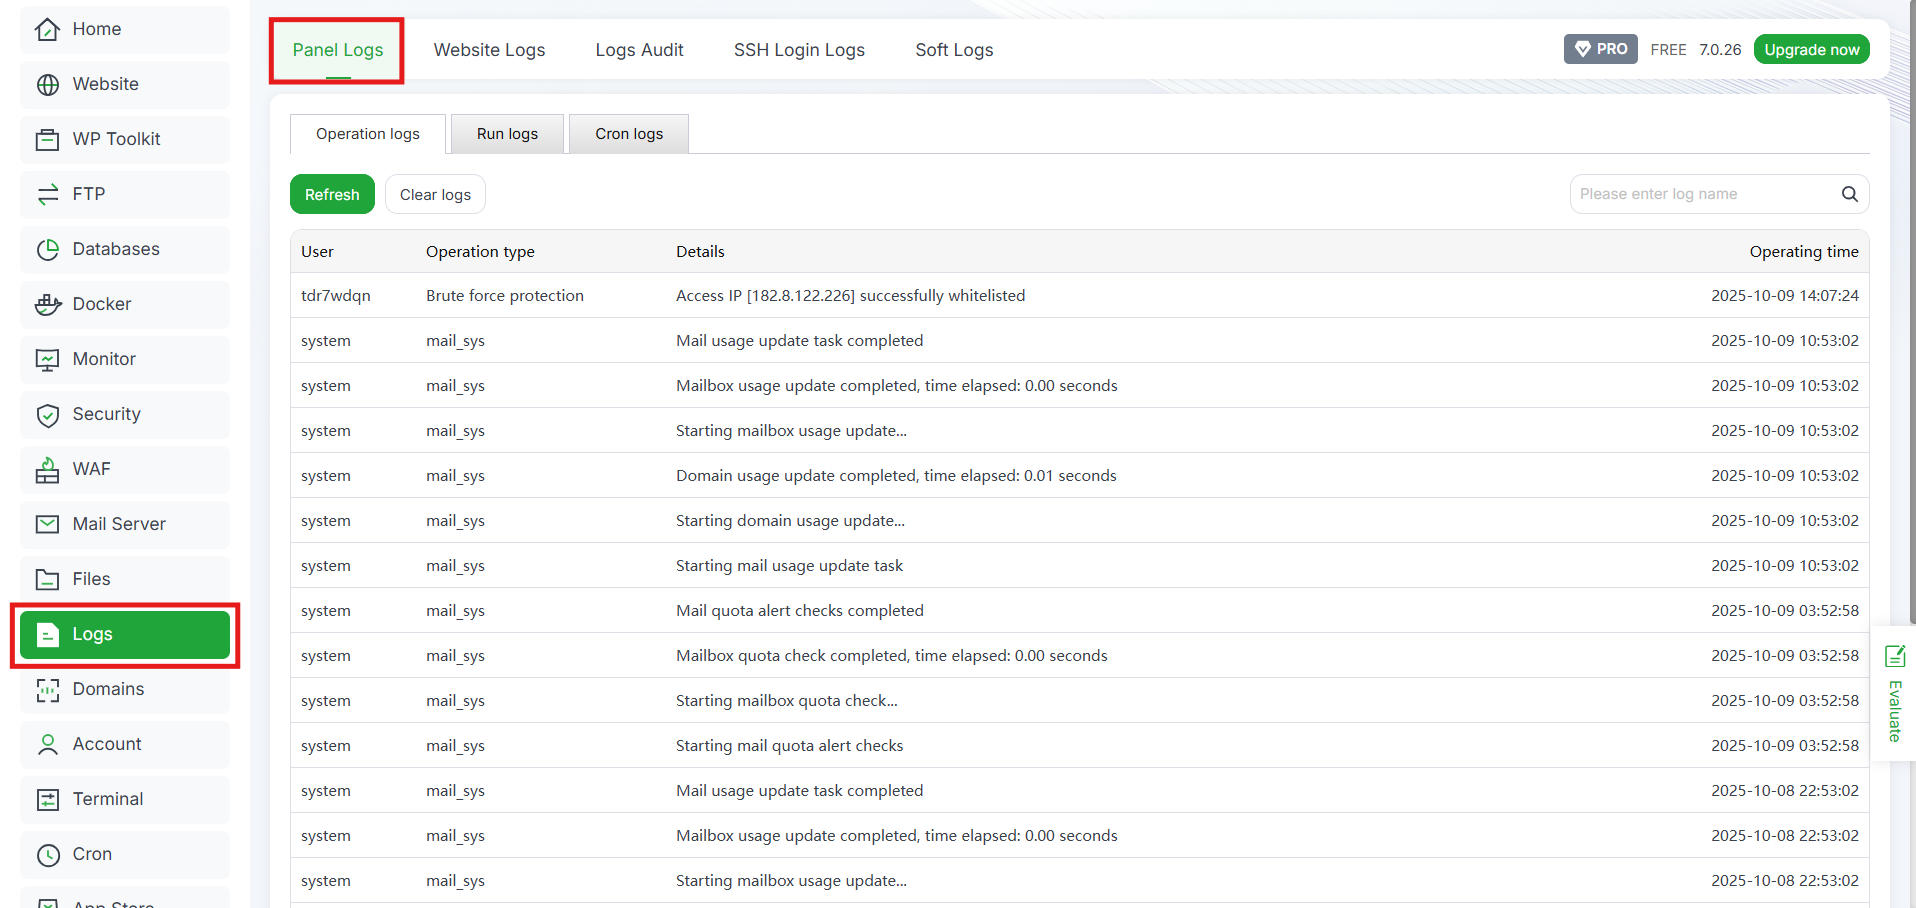Screen dimensions: 1916x908
Task: Click the Operation type column header
Action: click(480, 252)
